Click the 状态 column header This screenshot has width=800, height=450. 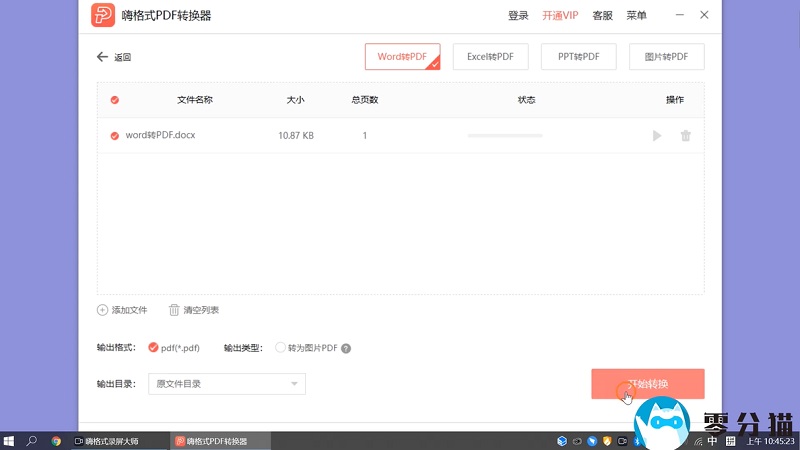pos(527,100)
